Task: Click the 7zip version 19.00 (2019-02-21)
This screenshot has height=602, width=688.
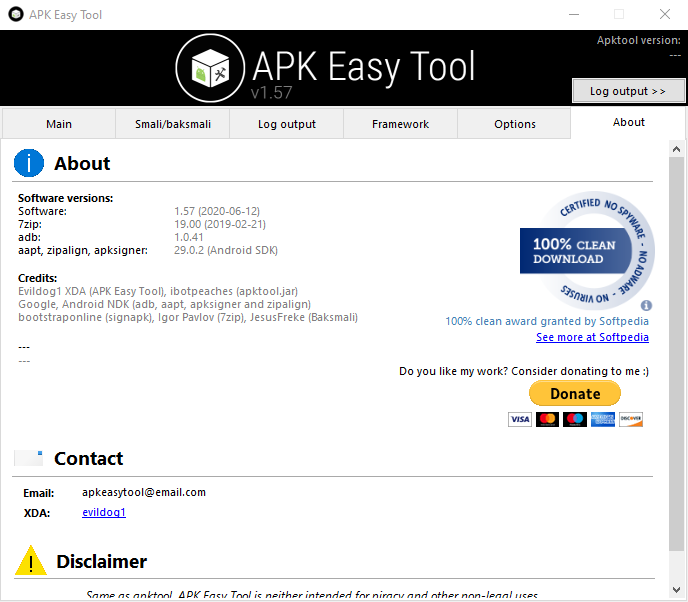Action: pyautogui.click(x=220, y=224)
